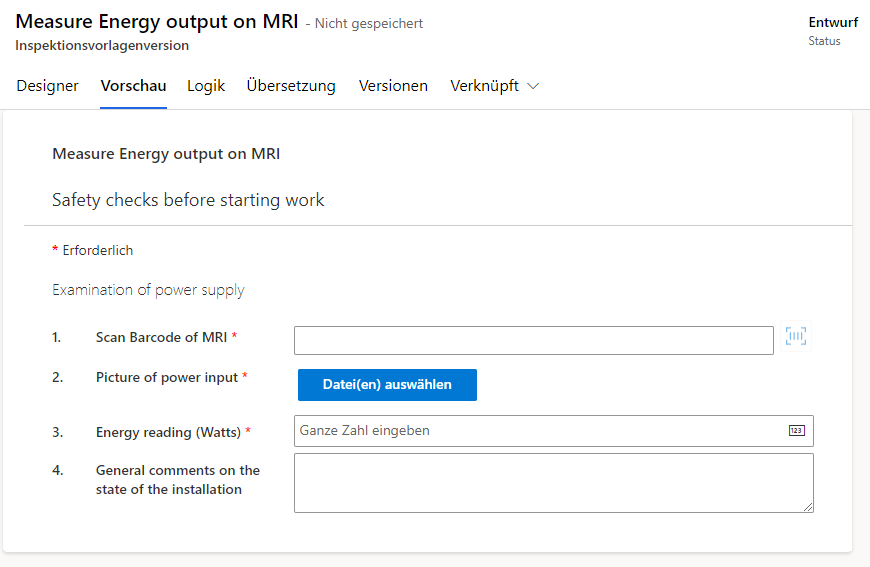Open the Verknüpft tab
This screenshot has width=870, height=567.
(484, 86)
